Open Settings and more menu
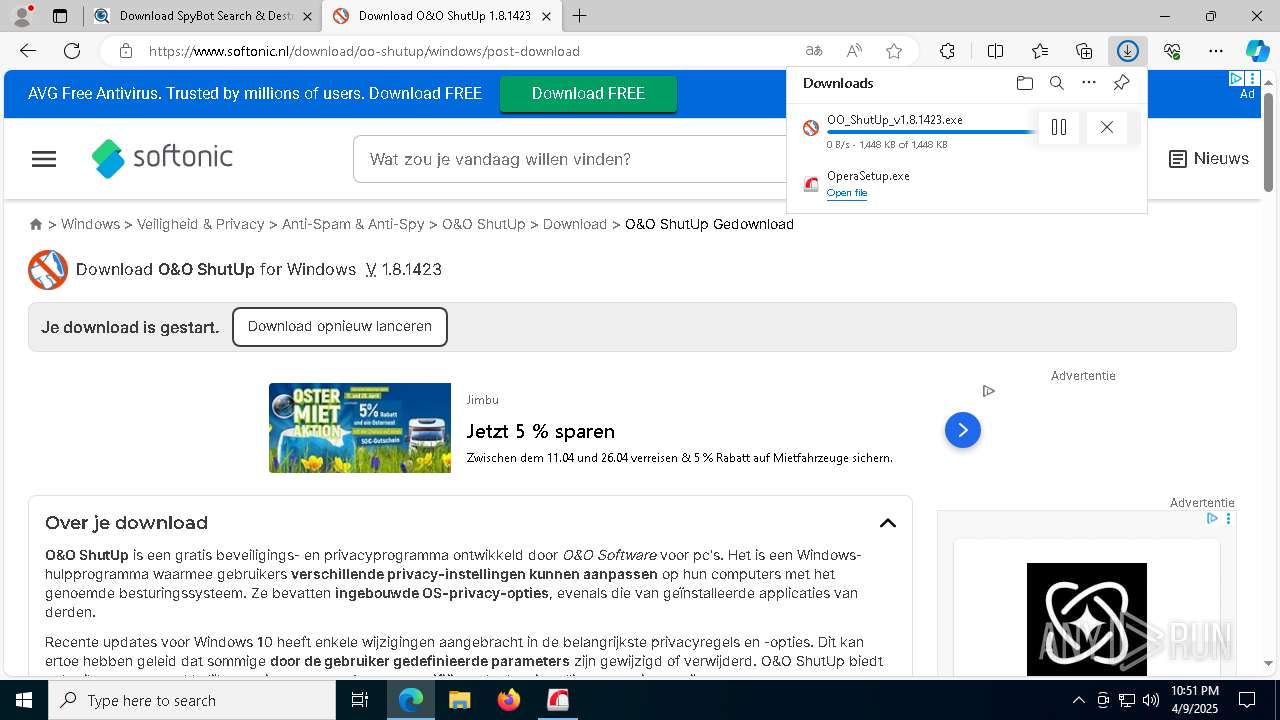 pyautogui.click(x=1216, y=51)
